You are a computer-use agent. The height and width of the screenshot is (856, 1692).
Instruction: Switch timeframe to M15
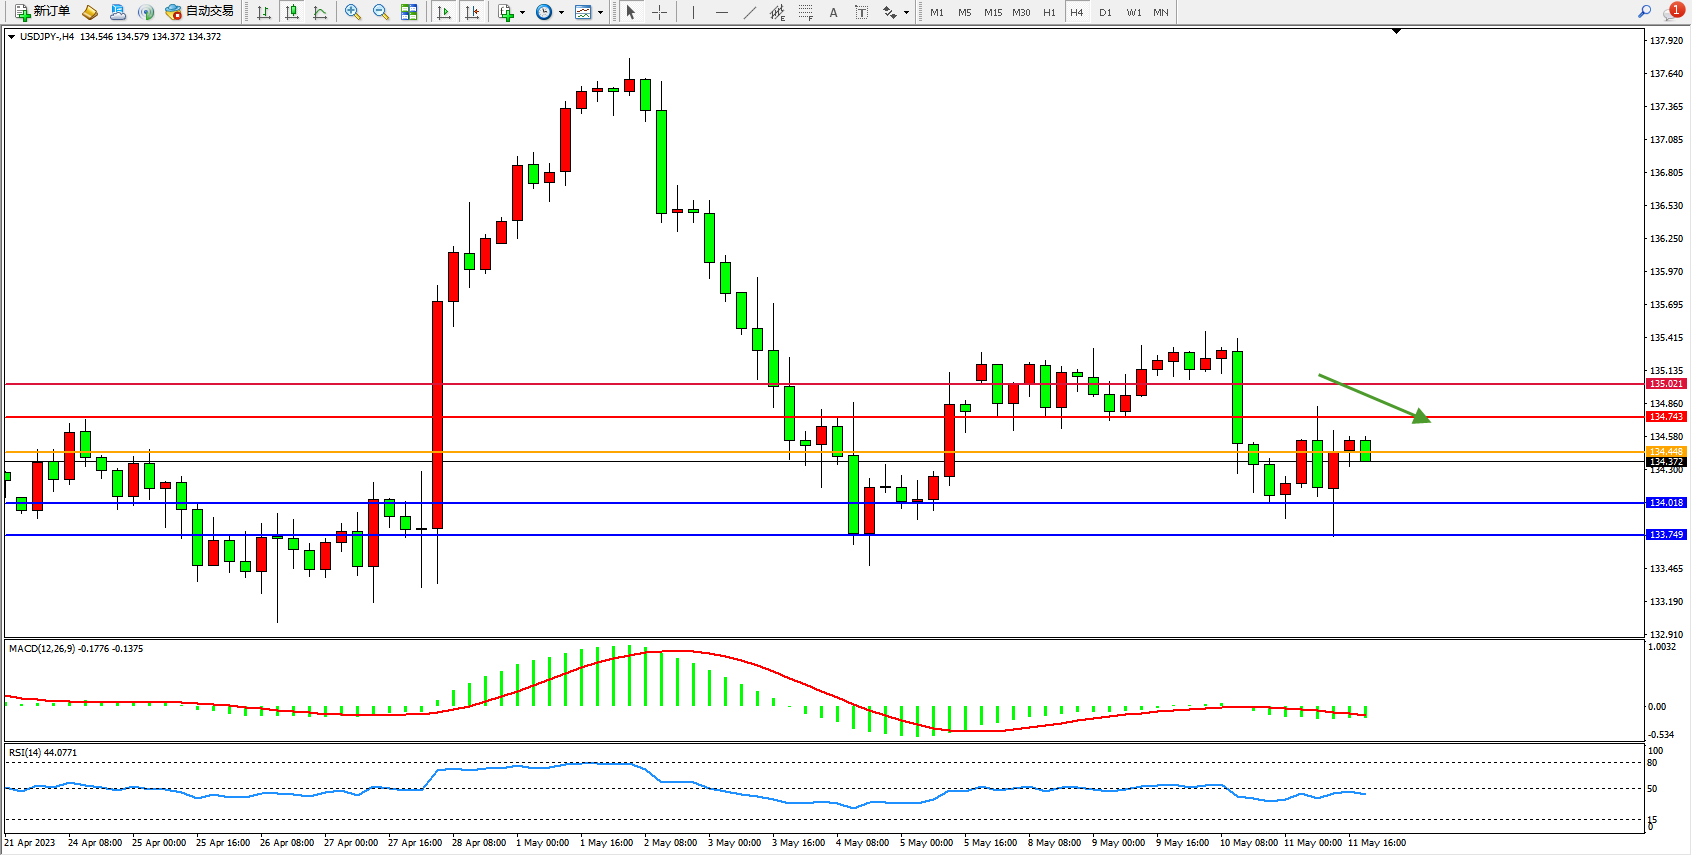click(x=992, y=12)
